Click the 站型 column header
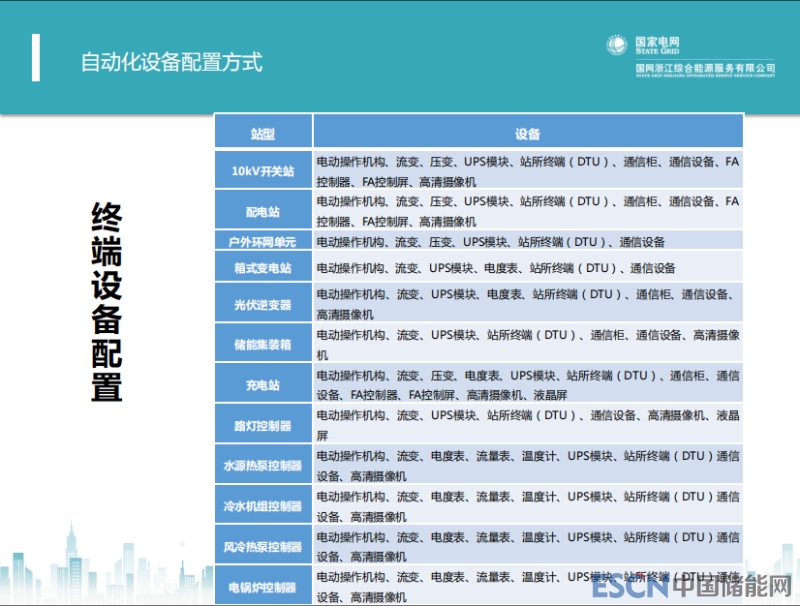 click(x=263, y=133)
